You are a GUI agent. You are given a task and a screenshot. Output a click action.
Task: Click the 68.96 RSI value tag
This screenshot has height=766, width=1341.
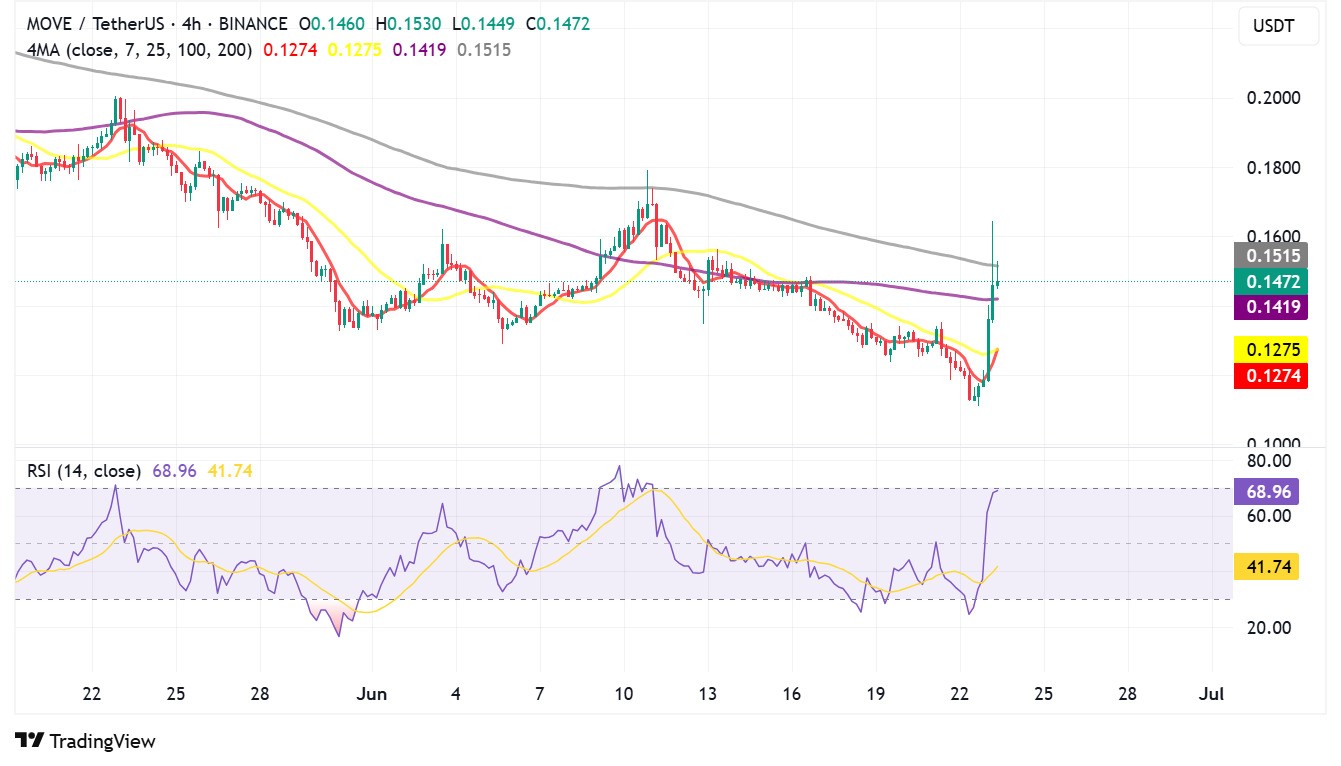pyautogui.click(x=1266, y=490)
